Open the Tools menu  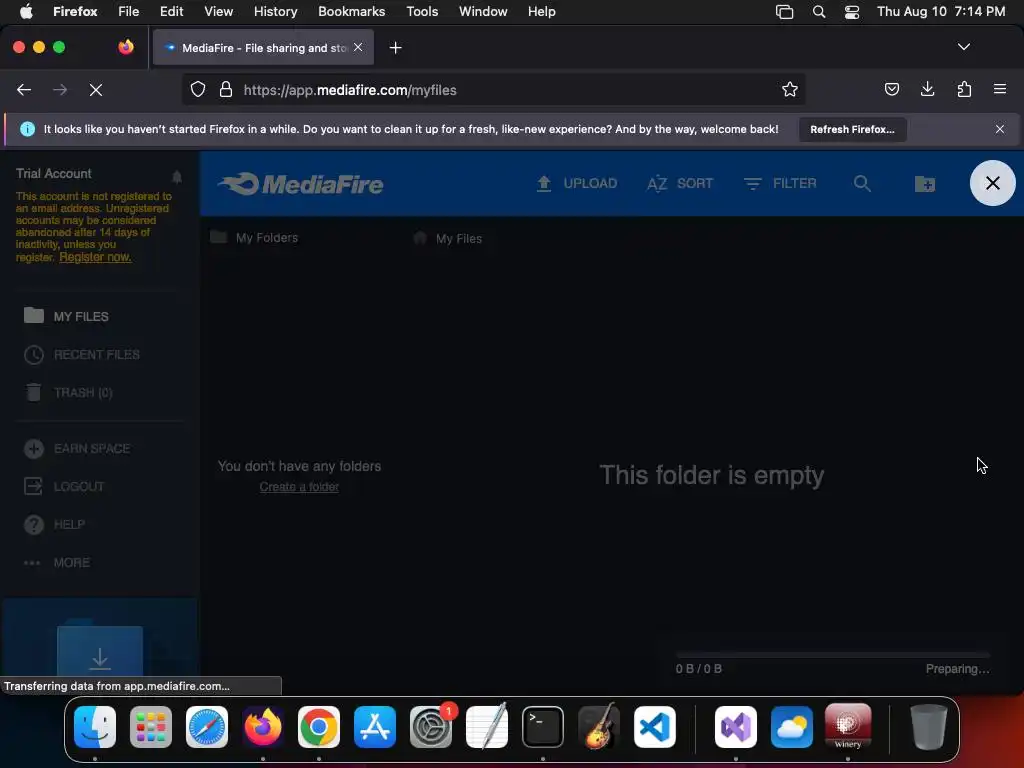click(422, 12)
